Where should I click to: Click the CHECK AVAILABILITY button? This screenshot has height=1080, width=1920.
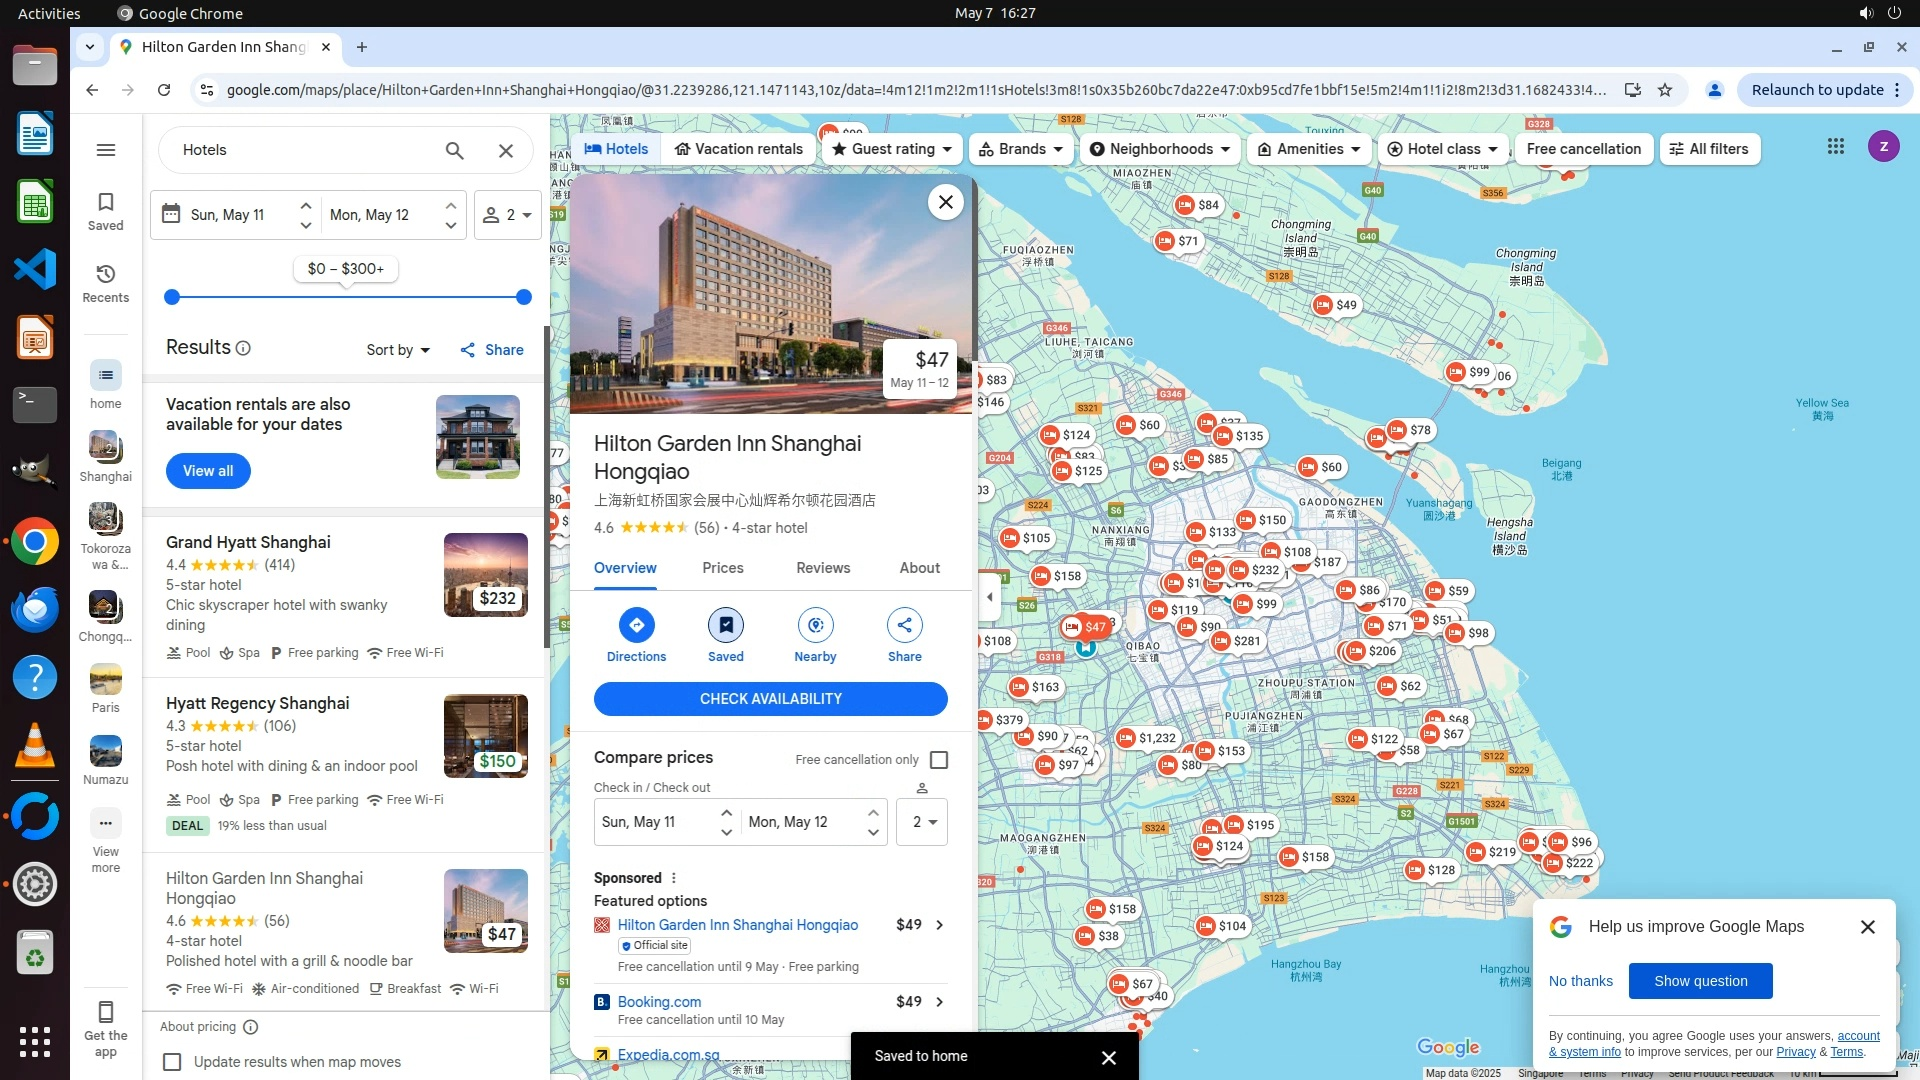pos(770,699)
